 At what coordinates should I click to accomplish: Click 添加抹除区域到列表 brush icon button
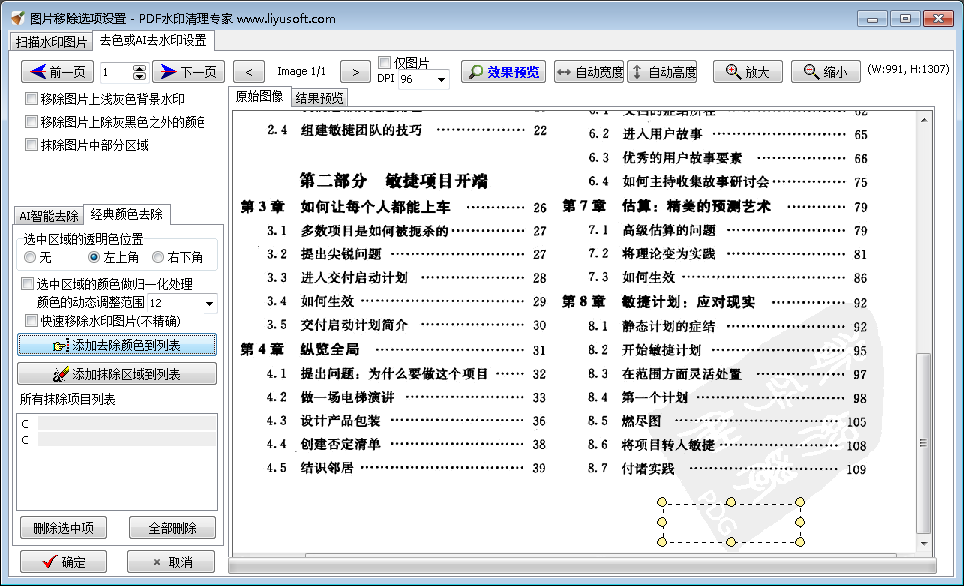(117, 374)
